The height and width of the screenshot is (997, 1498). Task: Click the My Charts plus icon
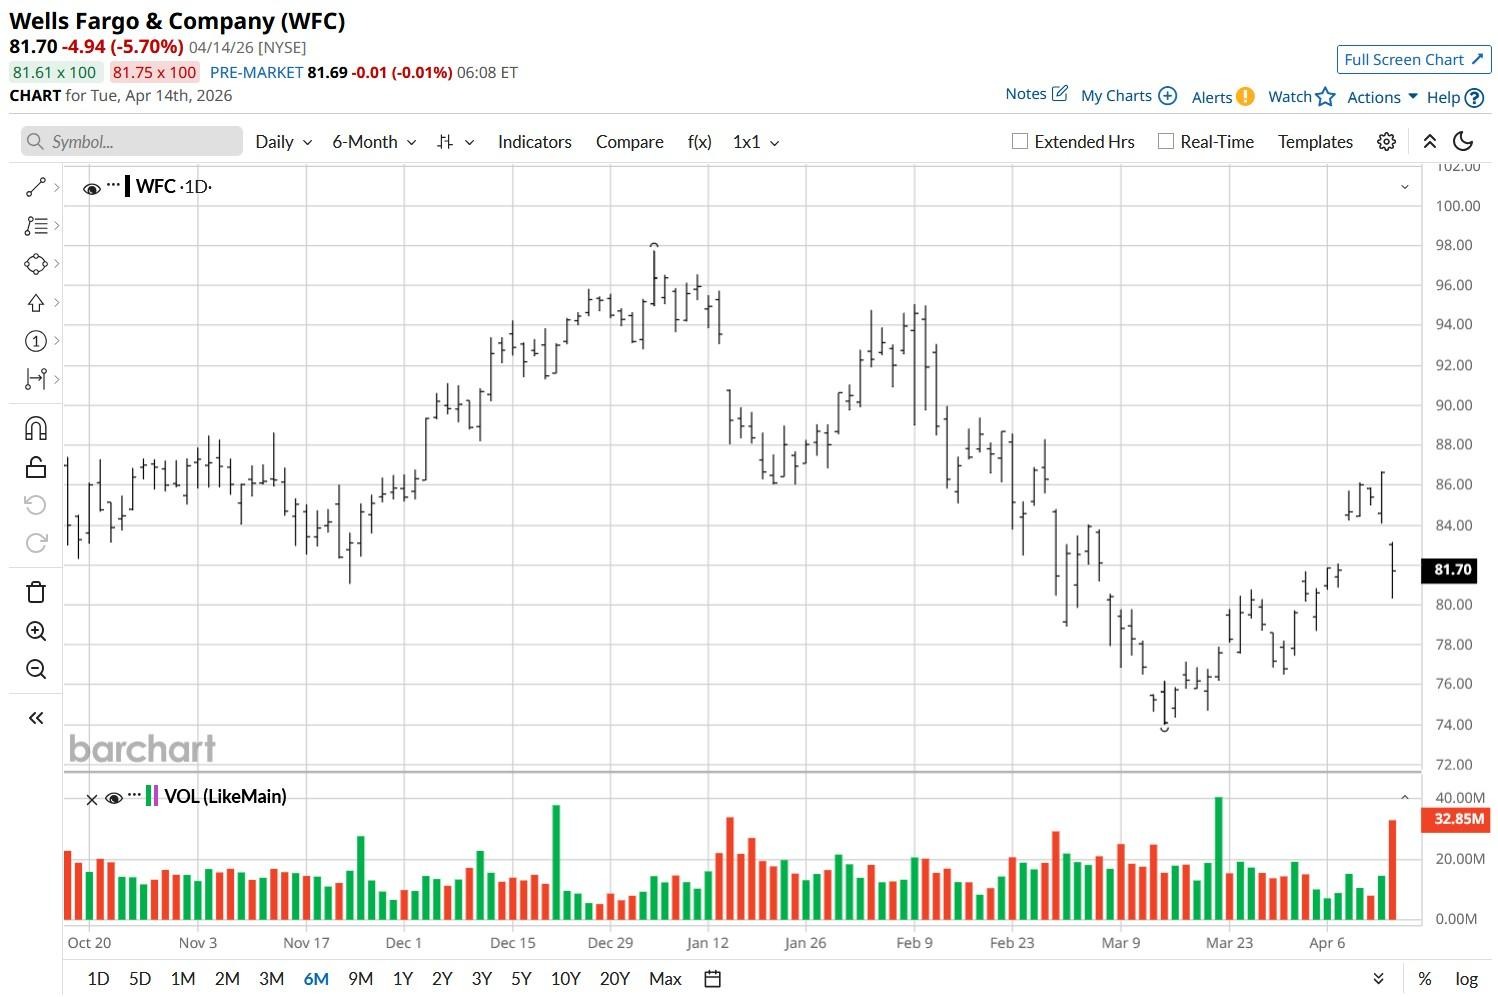tap(1167, 96)
